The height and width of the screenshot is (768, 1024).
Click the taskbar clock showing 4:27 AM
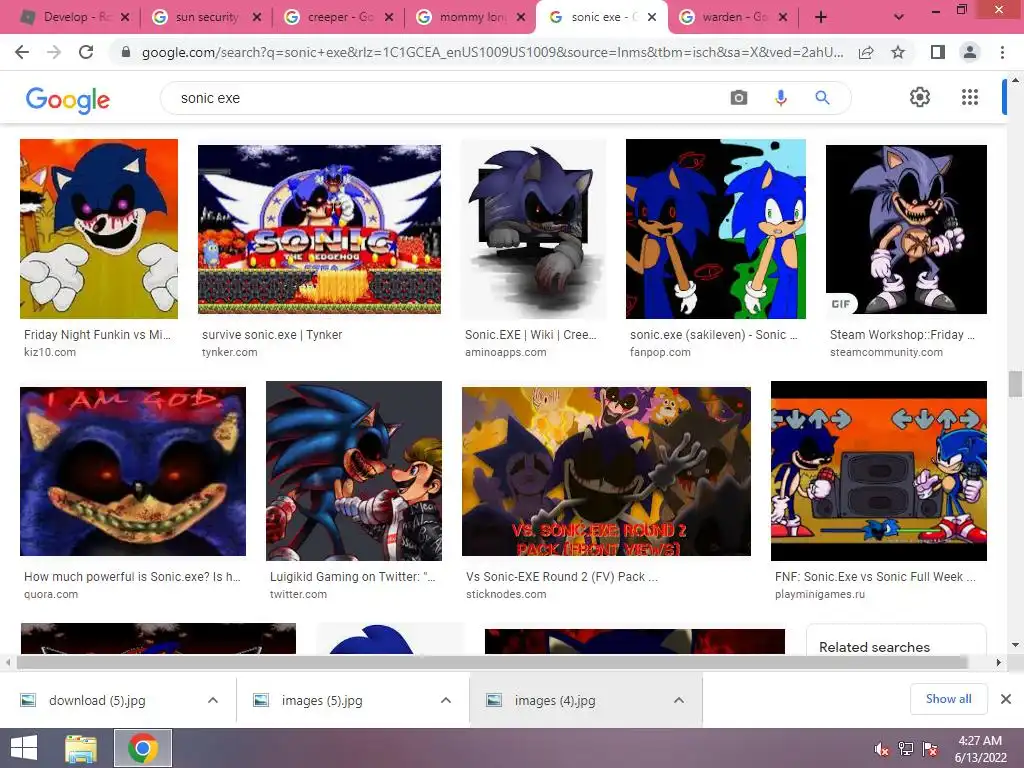pos(980,741)
